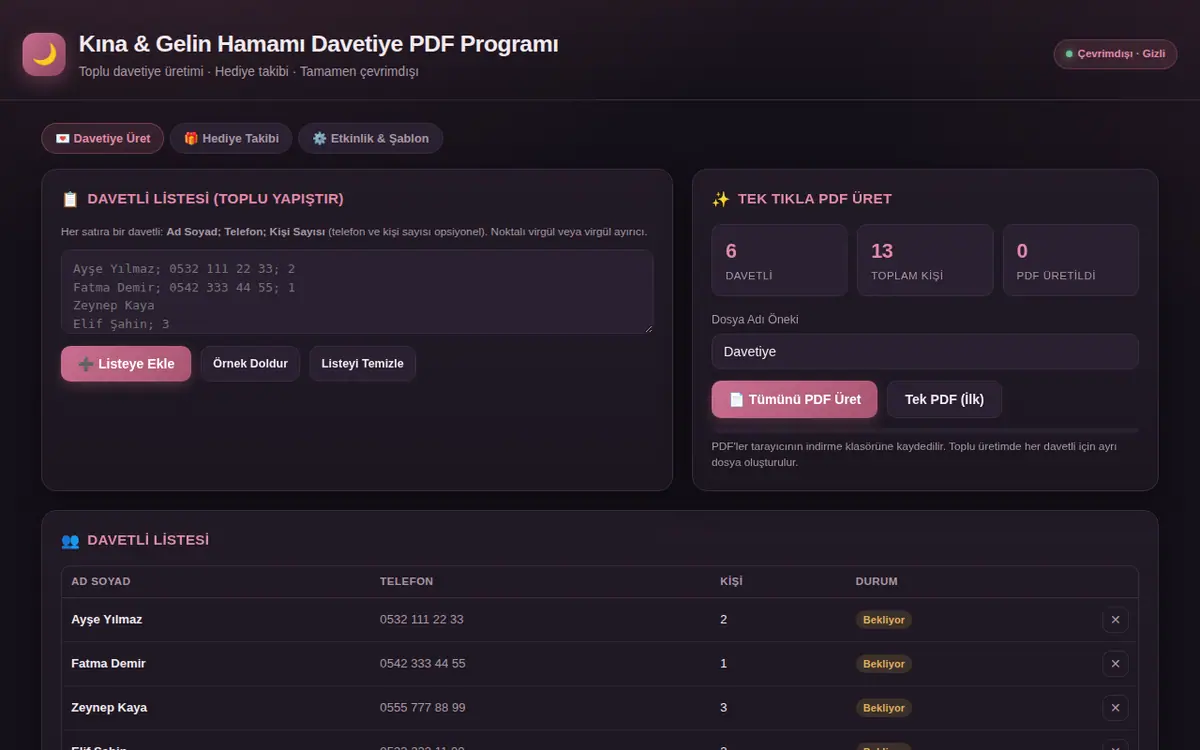The height and width of the screenshot is (750, 1200).
Task: Click the Bekliyor status badge for Ayşe Yılmaz
Action: point(884,620)
